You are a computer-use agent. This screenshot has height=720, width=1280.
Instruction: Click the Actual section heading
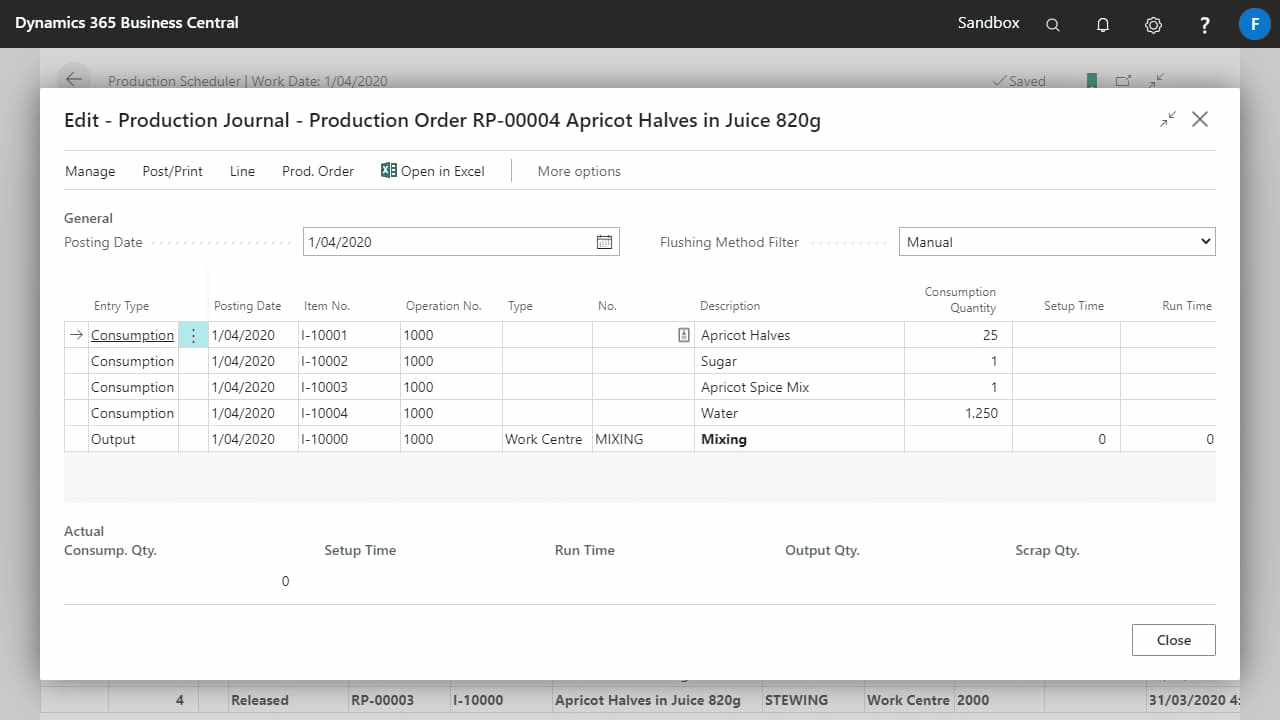click(84, 531)
